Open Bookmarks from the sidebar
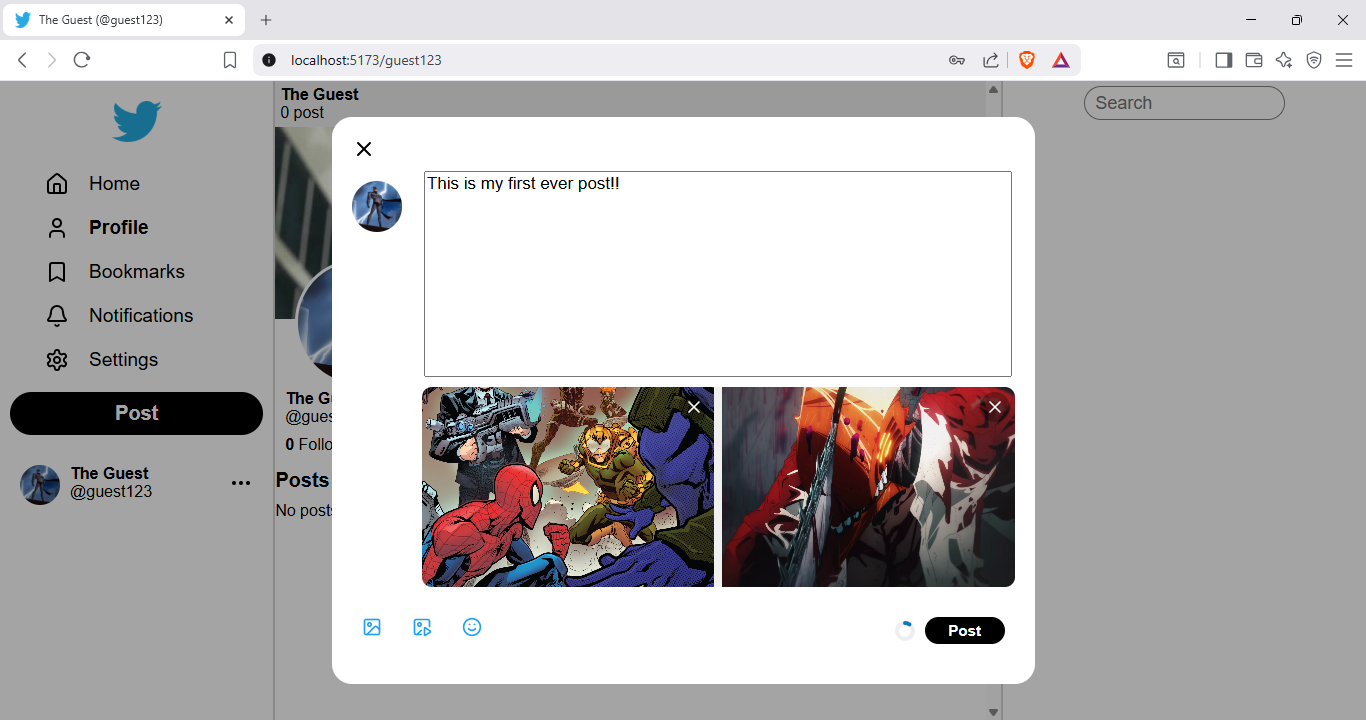Viewport: 1366px width, 720px height. (136, 272)
